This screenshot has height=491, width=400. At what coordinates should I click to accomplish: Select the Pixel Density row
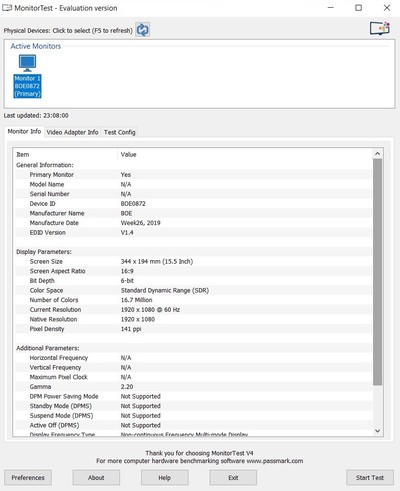[193, 329]
